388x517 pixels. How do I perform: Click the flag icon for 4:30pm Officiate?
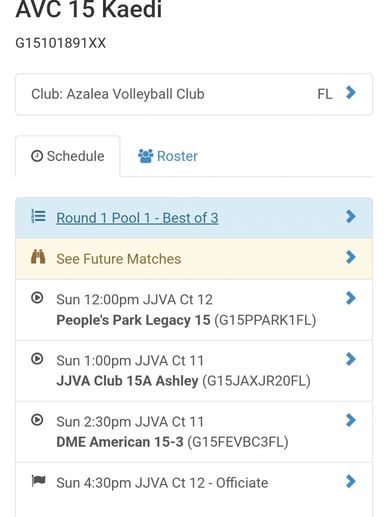click(38, 481)
